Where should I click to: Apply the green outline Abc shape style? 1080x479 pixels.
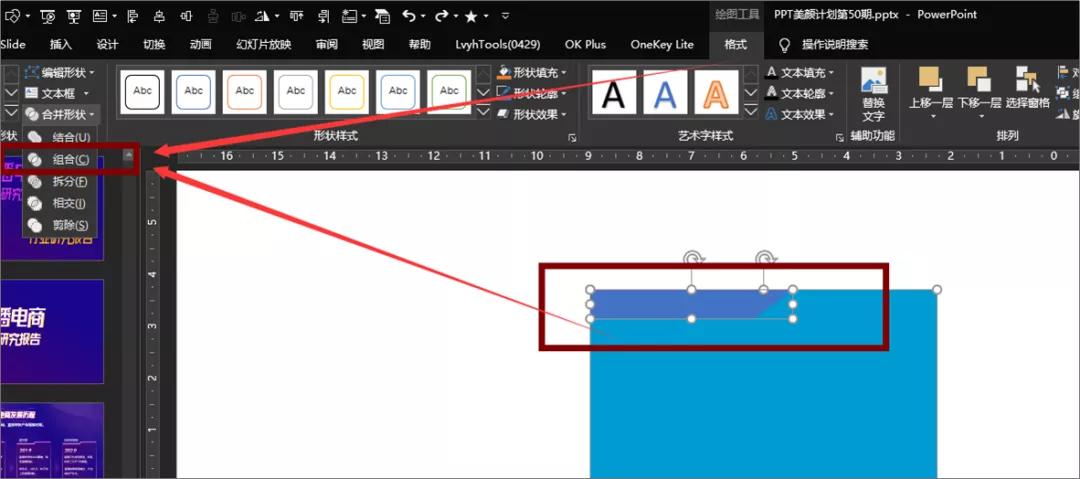click(x=448, y=91)
